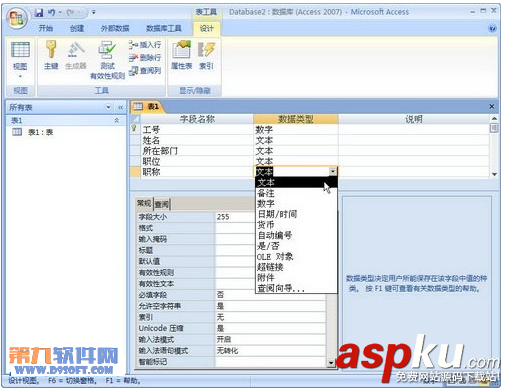Screen dimensions: 506x389
Task: Click the 说明 column header
Action: pyautogui.click(x=414, y=119)
